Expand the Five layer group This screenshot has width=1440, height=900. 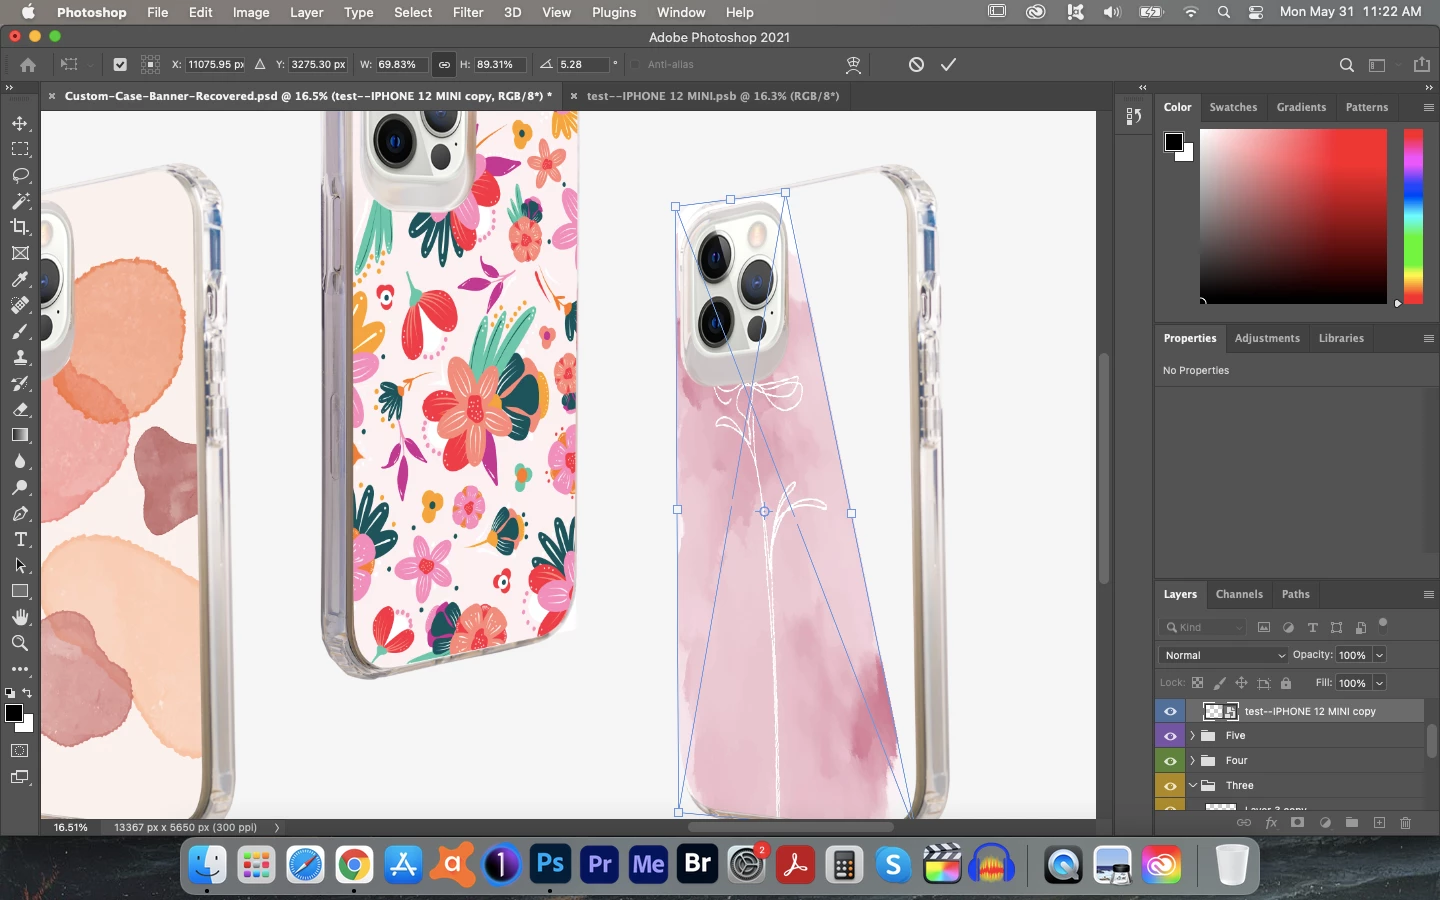click(1192, 735)
